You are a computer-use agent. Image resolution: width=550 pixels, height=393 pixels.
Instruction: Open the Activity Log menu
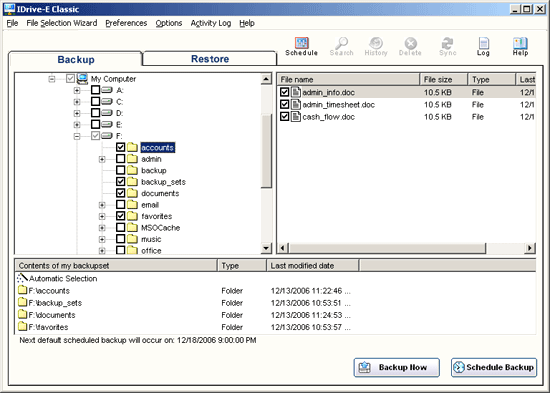click(x=211, y=23)
